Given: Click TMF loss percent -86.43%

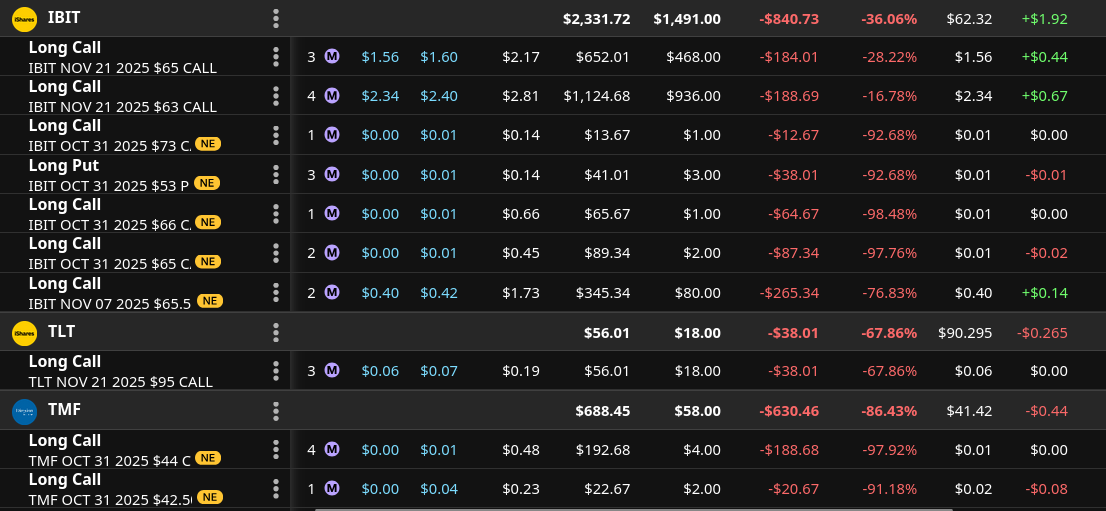Looking at the screenshot, I should pos(889,411).
